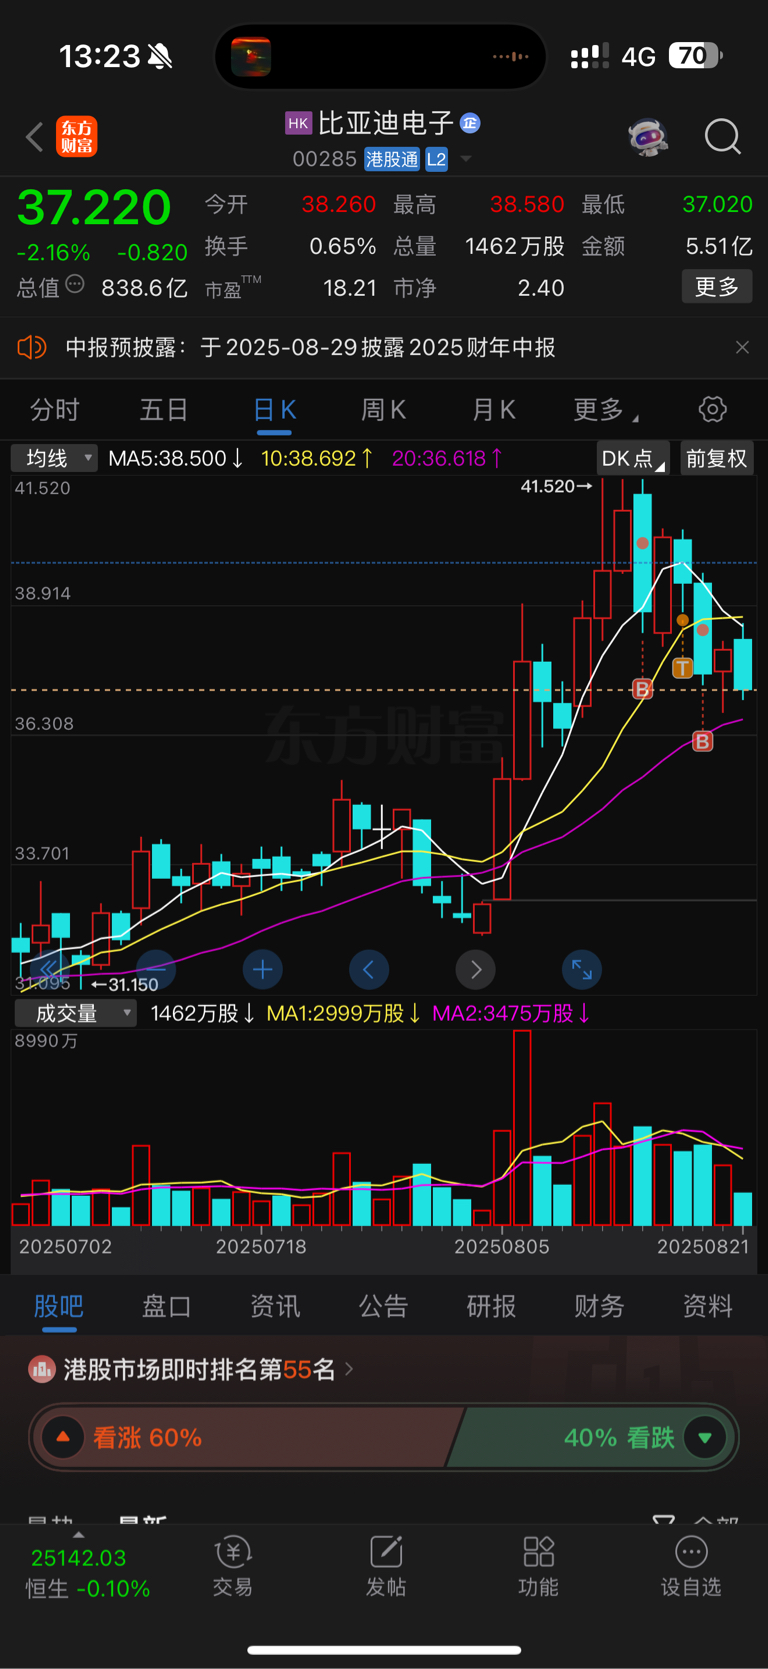
Task: Tap the L2 level badge
Action: click(437, 159)
